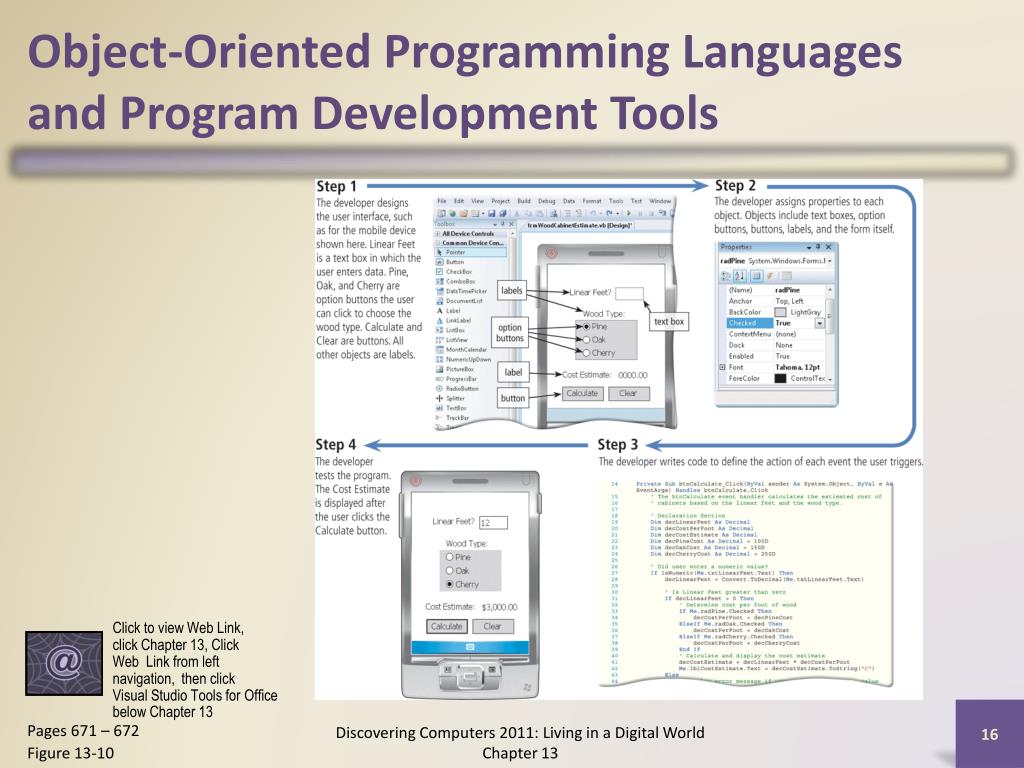This screenshot has height=768, width=1024.
Task: Click Clear button on Step 1 form
Action: [628, 394]
